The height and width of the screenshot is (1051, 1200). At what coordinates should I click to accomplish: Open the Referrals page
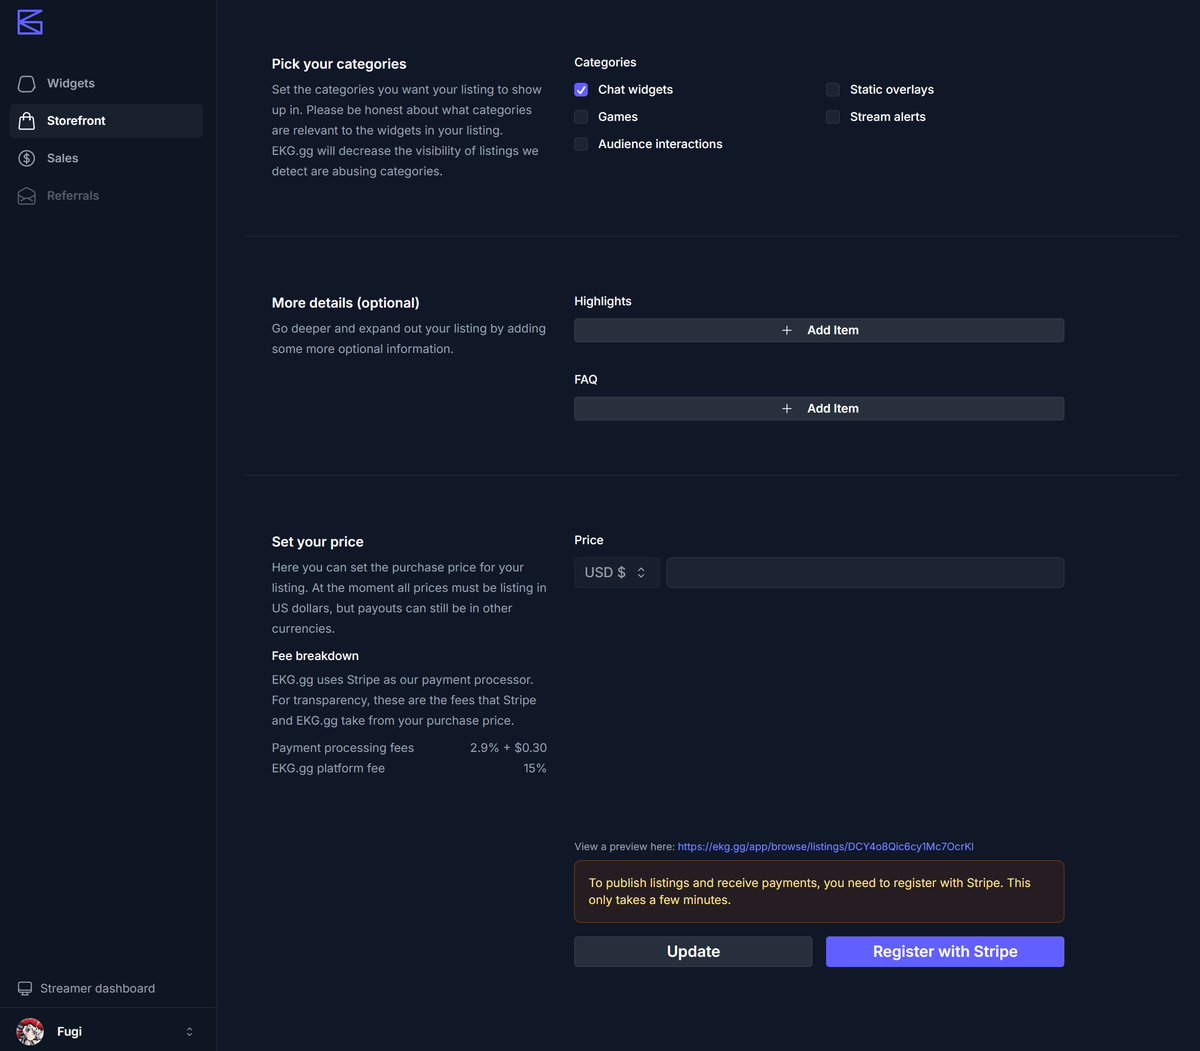[106, 196]
